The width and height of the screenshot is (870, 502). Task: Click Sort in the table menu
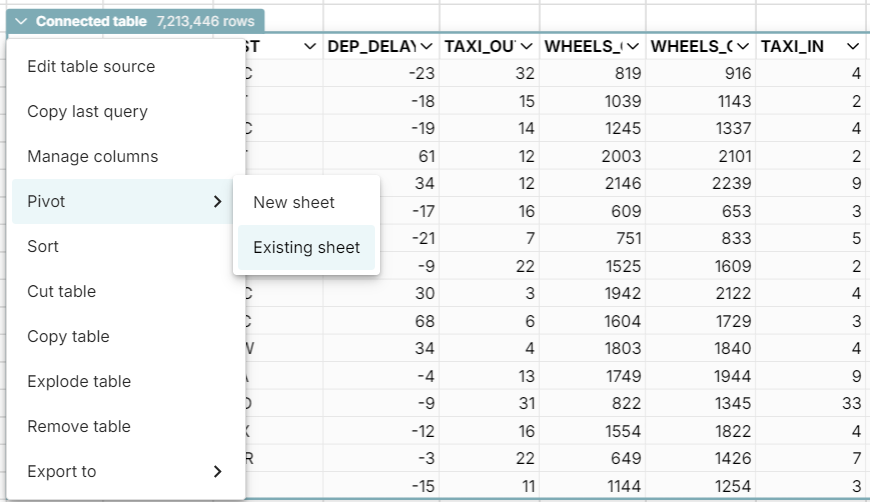click(x=43, y=247)
